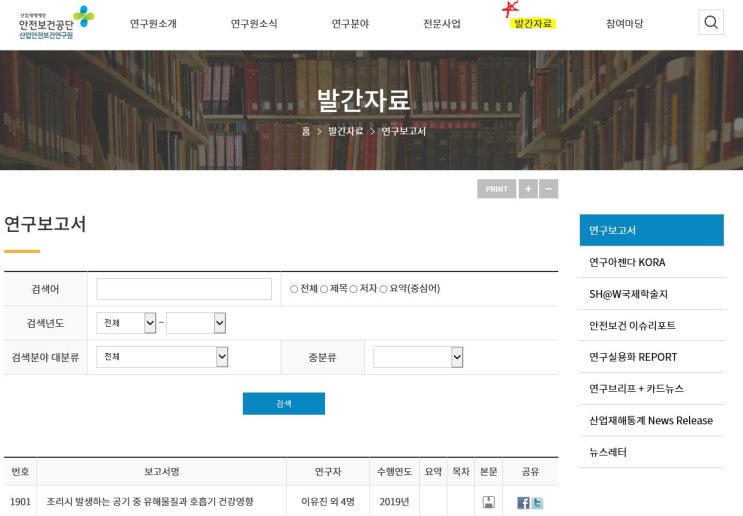743x516 pixels.
Task: Decrease font size with minus button
Action: coord(549,189)
